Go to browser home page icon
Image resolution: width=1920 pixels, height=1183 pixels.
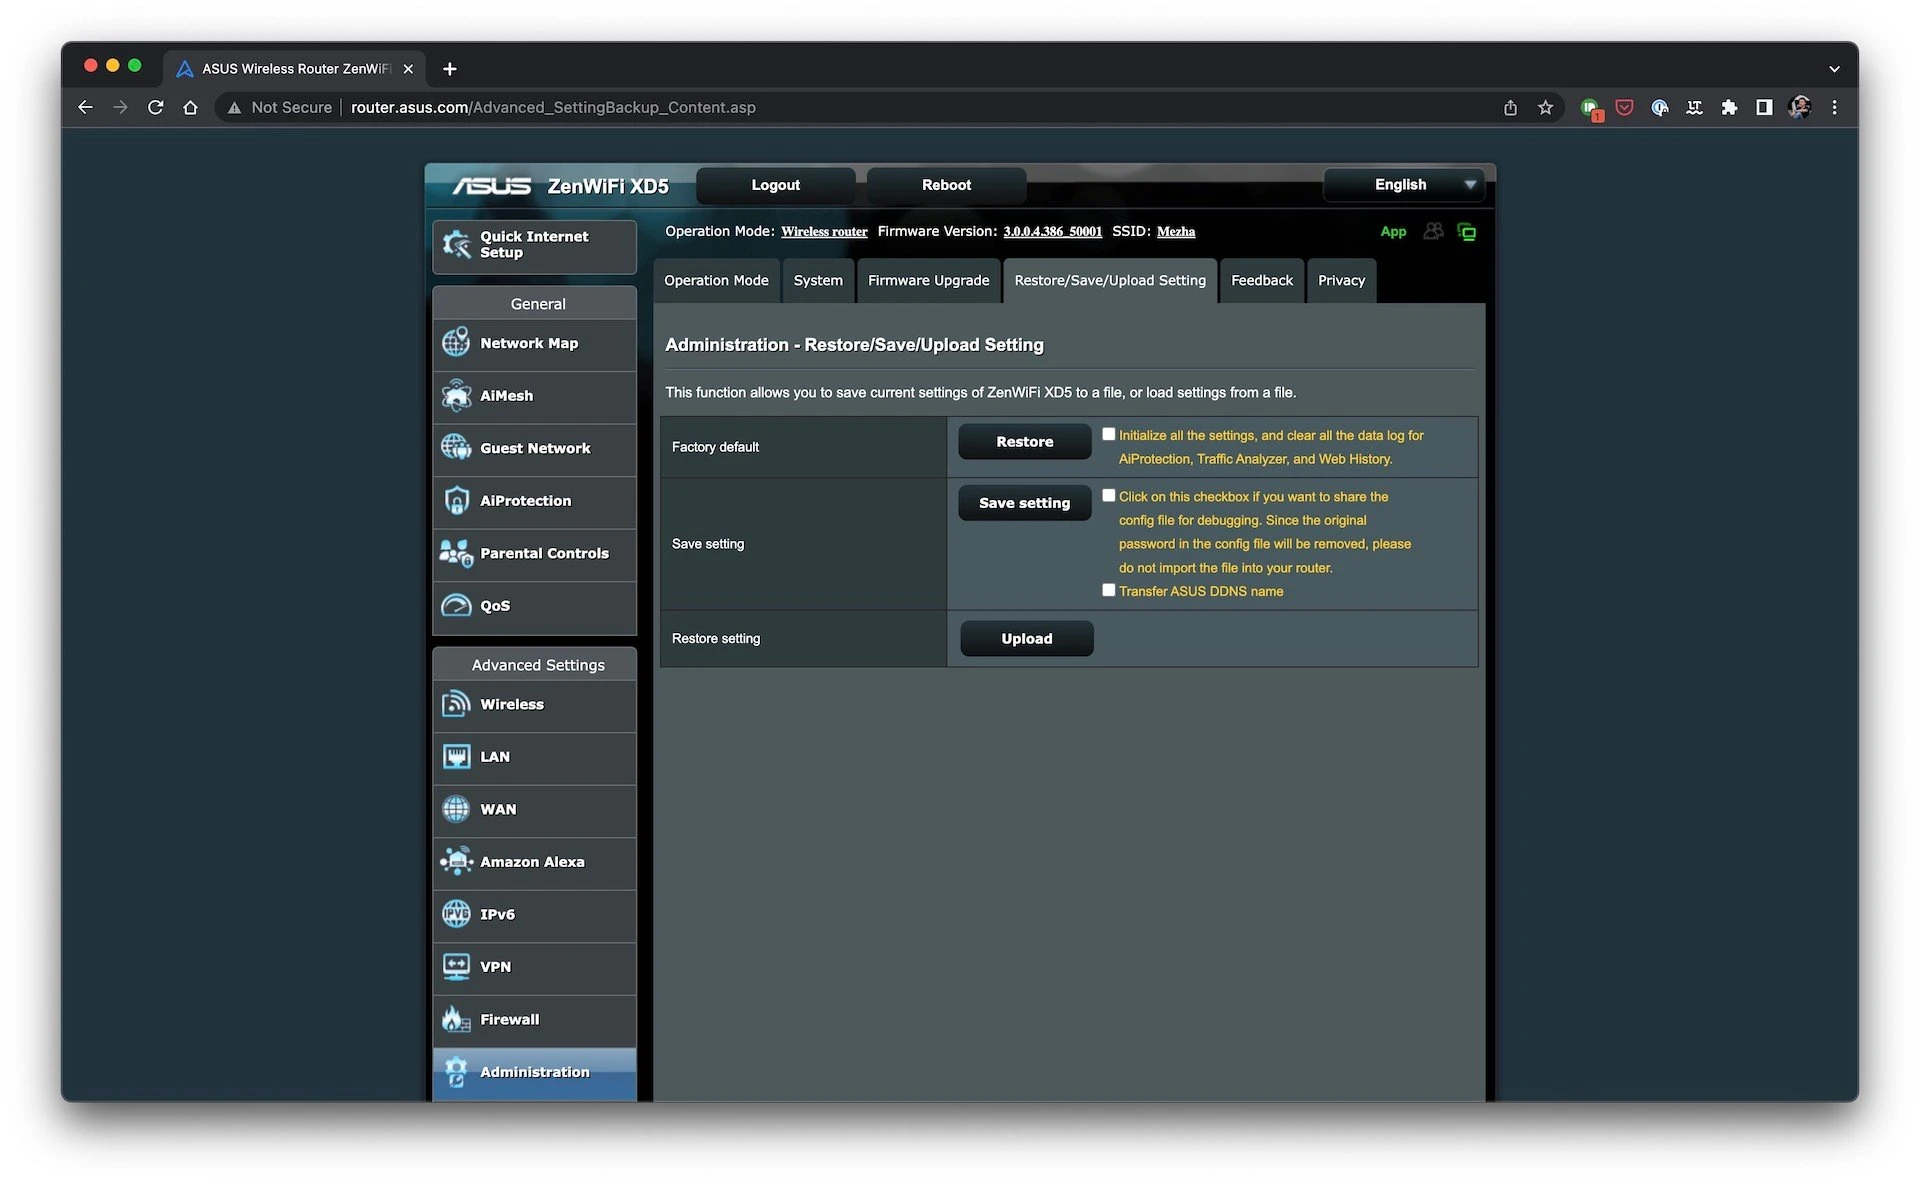coord(190,107)
